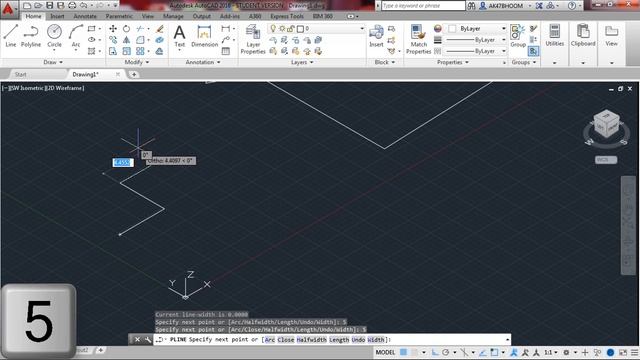Viewport: 640px width, 360px height.
Task: Select the Circle tool
Action: pyautogui.click(x=54, y=35)
